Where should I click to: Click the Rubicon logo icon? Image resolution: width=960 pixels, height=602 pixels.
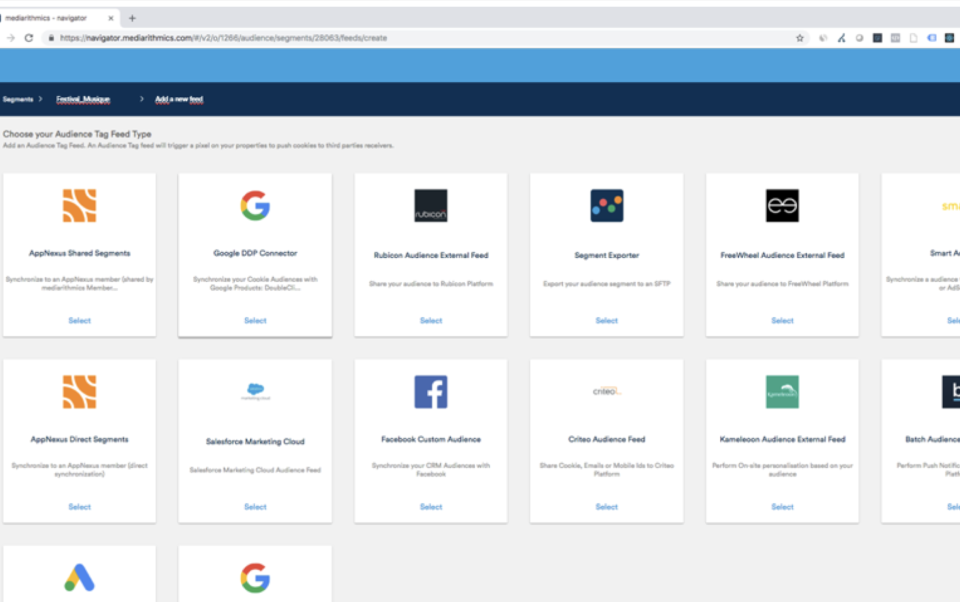[430, 205]
